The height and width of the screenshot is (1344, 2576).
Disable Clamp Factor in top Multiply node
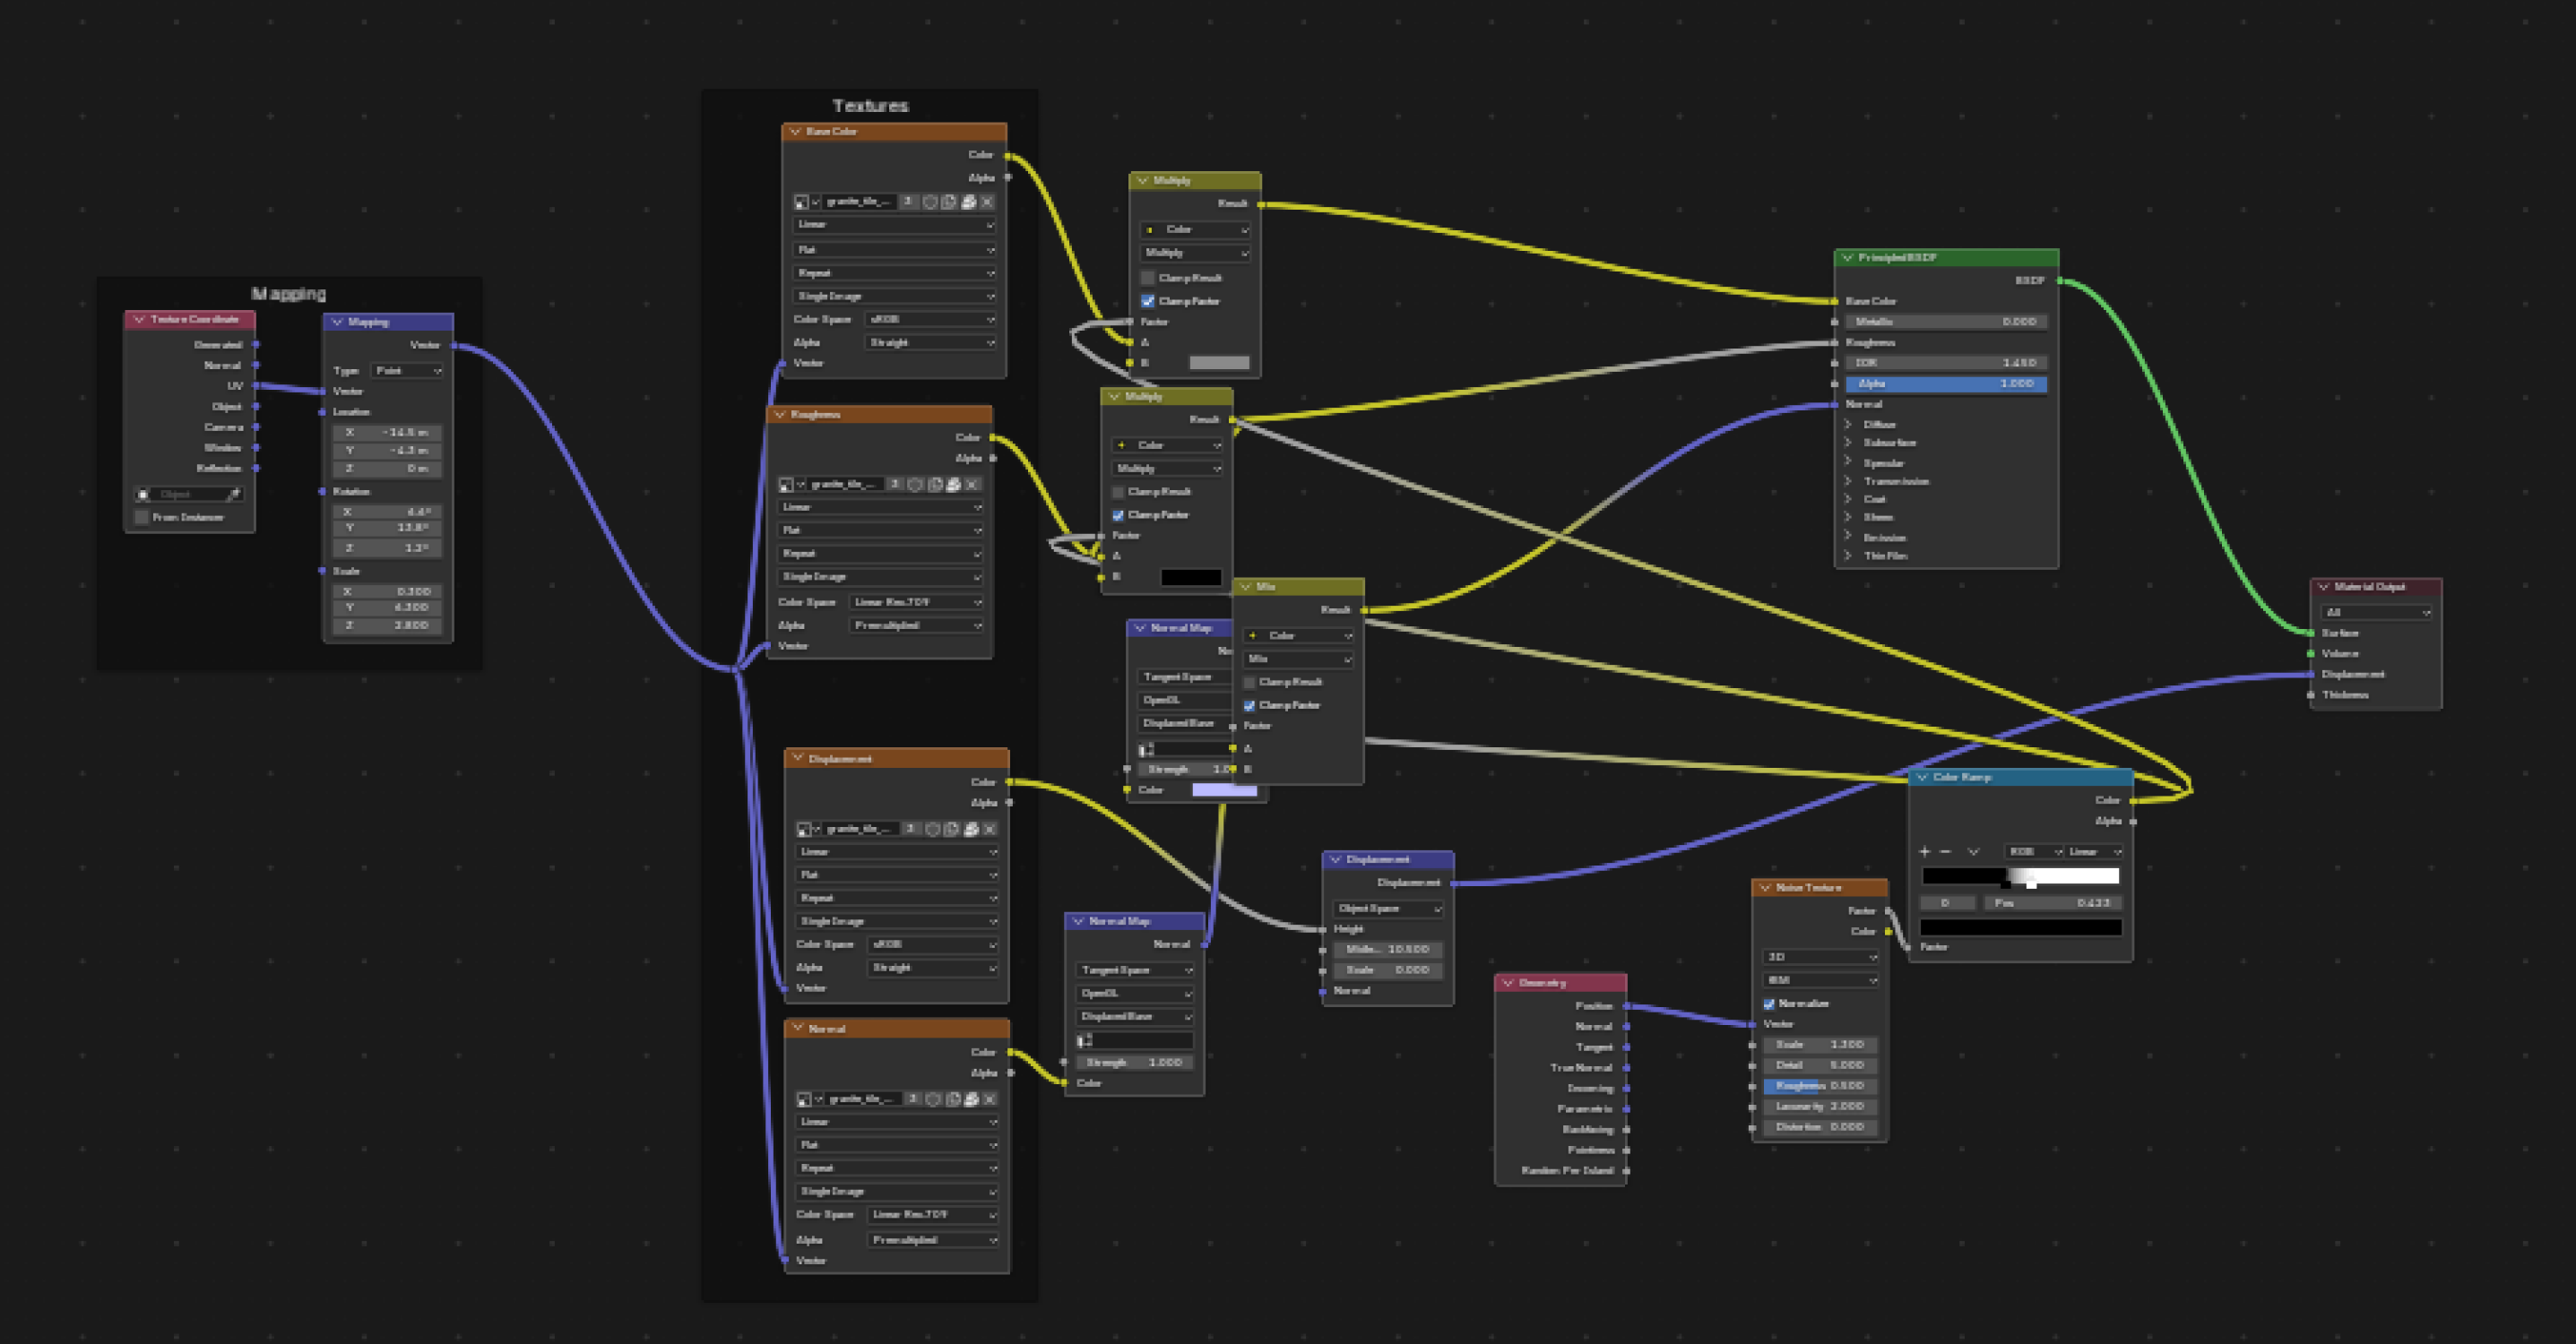(x=1148, y=301)
